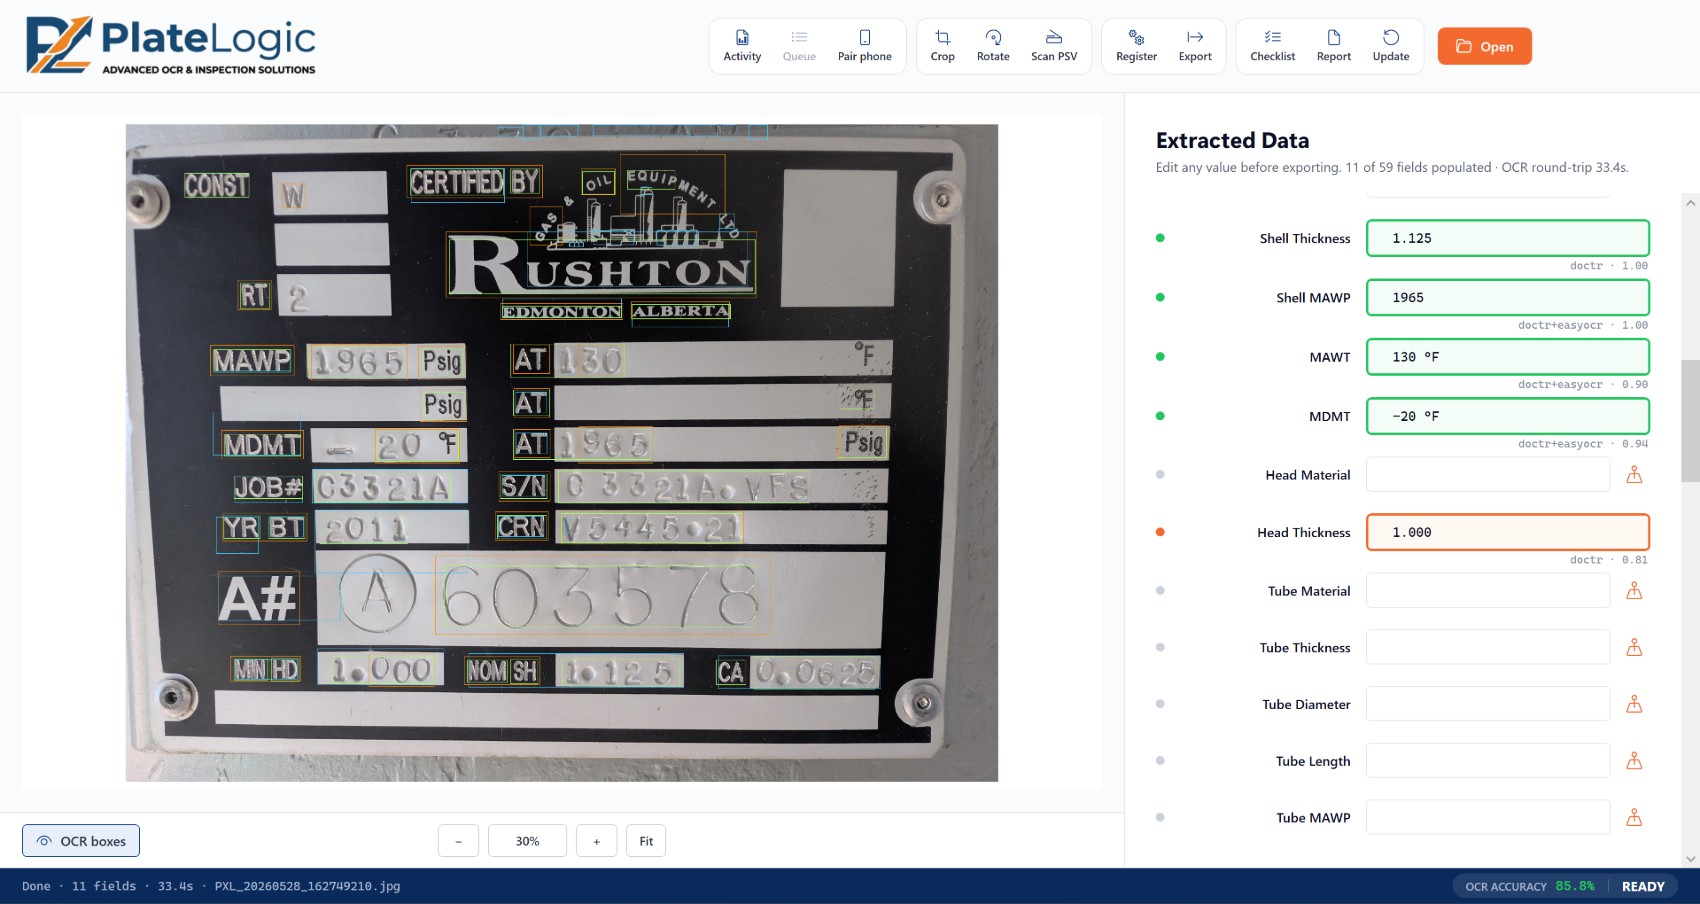
Task: Open the inspection Checklist
Action: (1272, 46)
